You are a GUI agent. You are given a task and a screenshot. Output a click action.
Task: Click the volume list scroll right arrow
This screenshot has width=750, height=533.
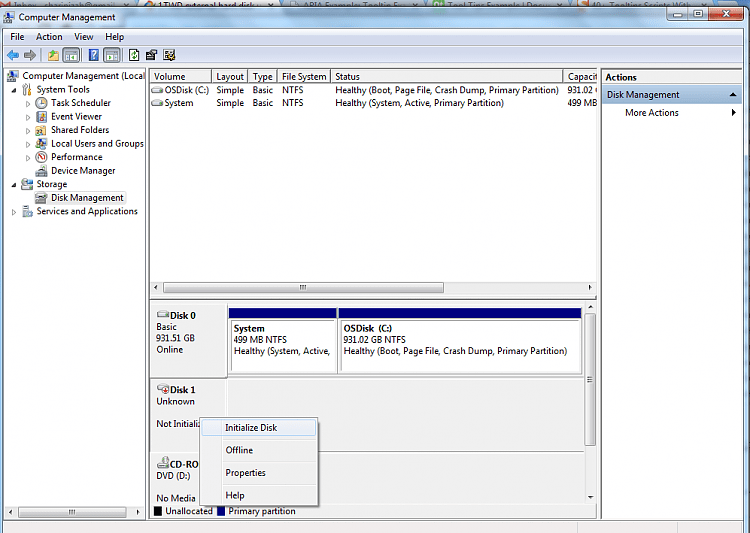pos(590,288)
